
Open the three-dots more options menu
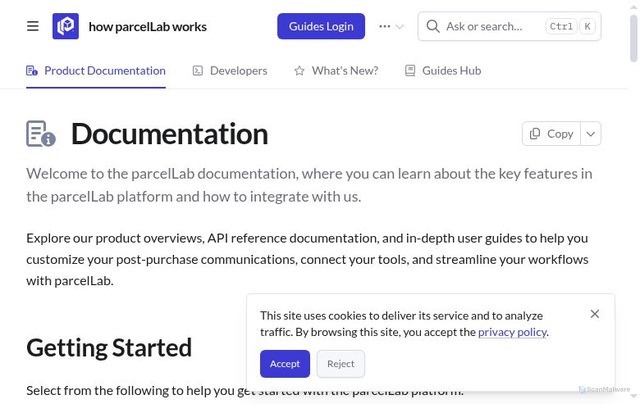(x=391, y=27)
